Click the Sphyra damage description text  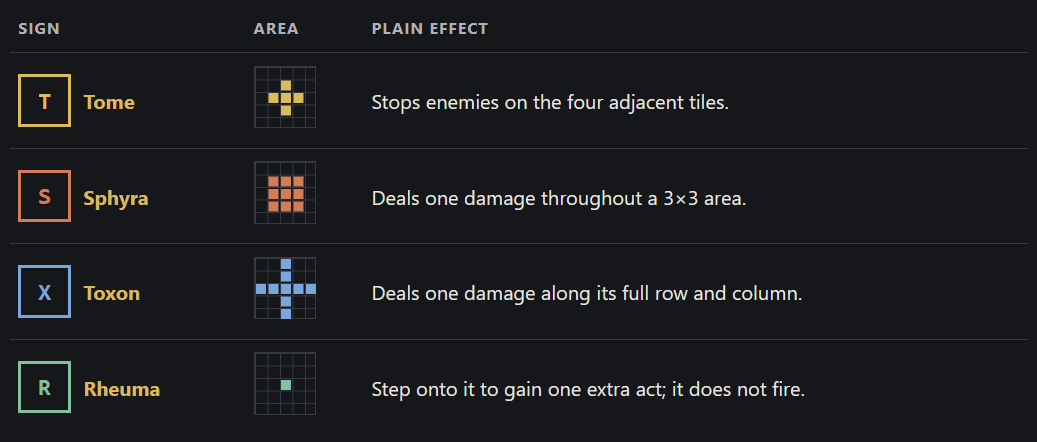pos(559,199)
